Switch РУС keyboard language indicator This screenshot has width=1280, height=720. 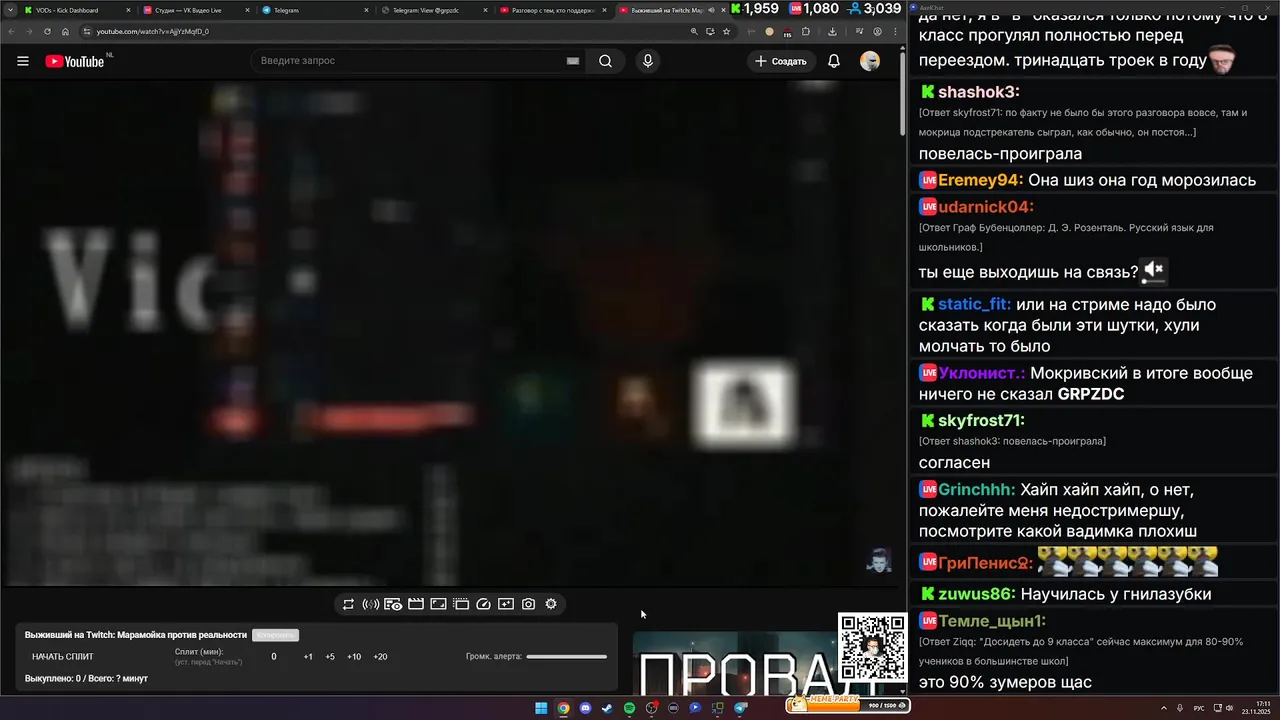click(x=1199, y=708)
